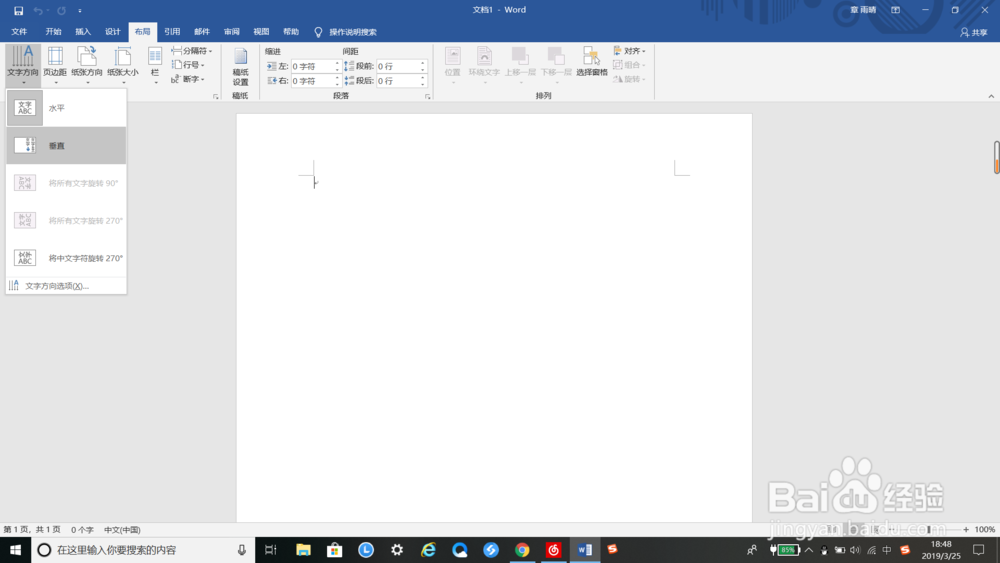Click the spacing before (段前) input field
The width and height of the screenshot is (1000, 563).
pos(397,66)
